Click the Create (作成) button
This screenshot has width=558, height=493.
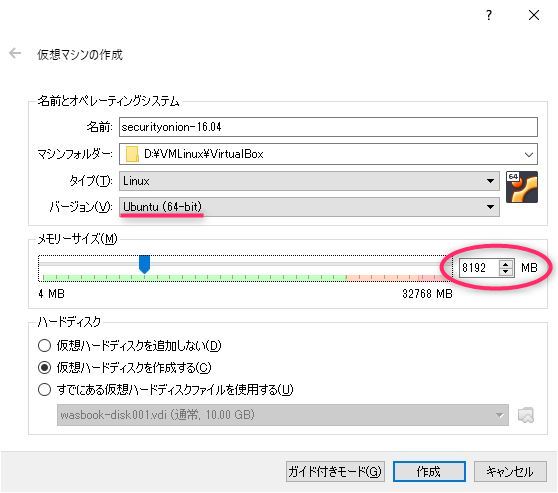click(x=429, y=472)
